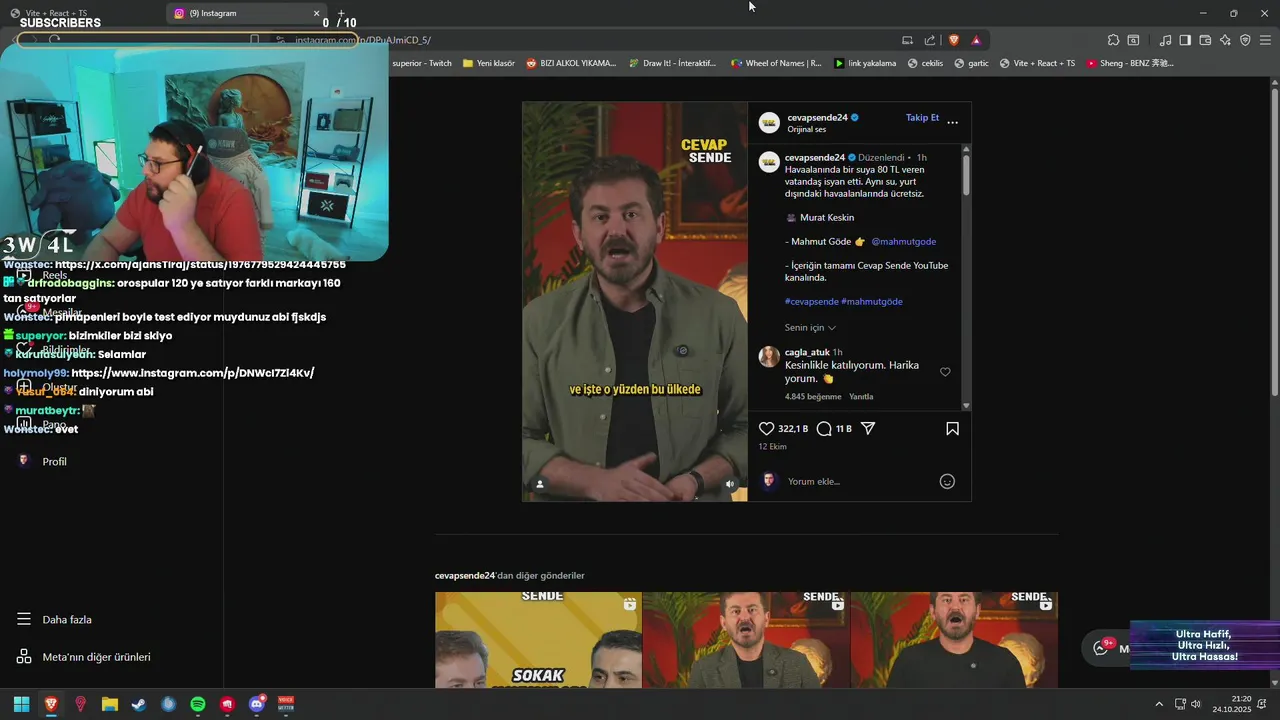Image resolution: width=1280 pixels, height=720 pixels.
Task: View the '4.845 beğenme' comment likes
Action: 813,397
